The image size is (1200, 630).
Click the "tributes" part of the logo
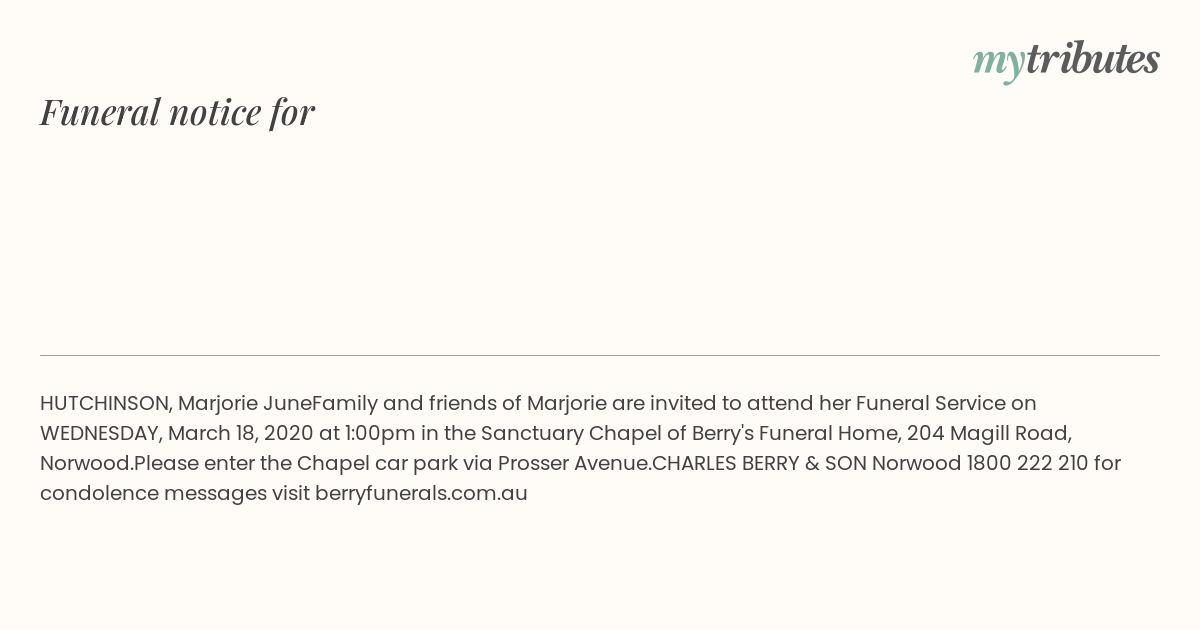(1093, 59)
